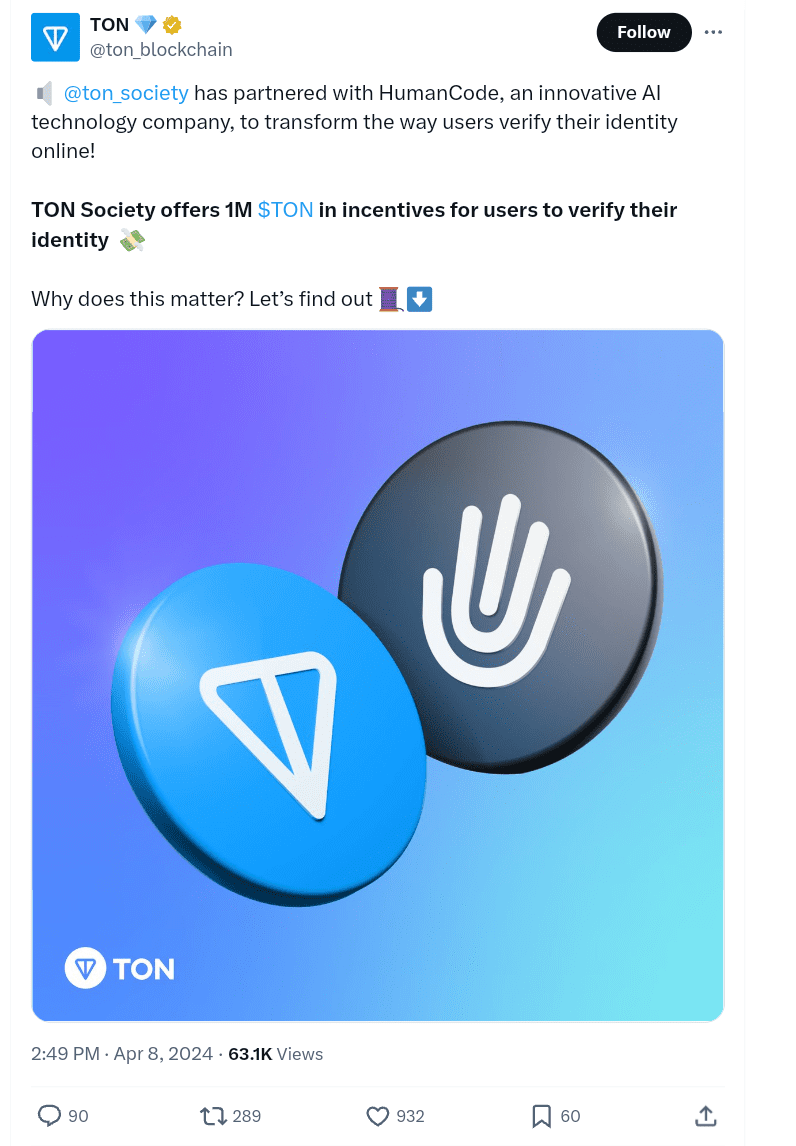Open the TON coins image
This screenshot has width=796, height=1146.
377,675
